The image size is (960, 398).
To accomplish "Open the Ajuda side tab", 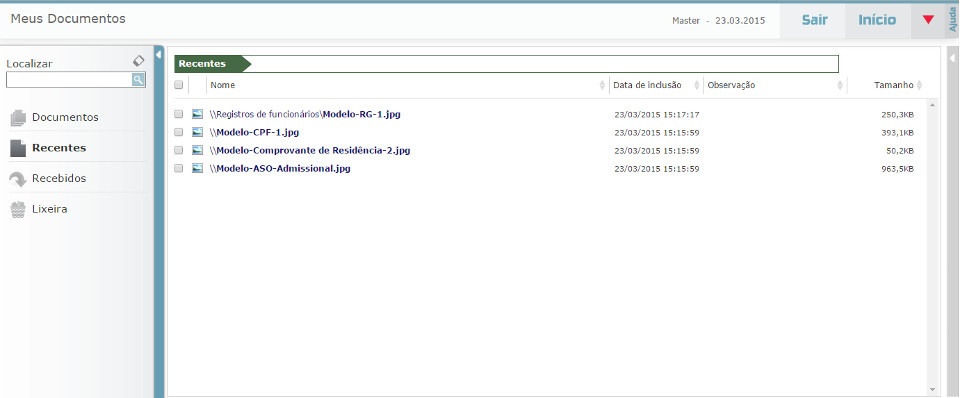I will point(953,20).
